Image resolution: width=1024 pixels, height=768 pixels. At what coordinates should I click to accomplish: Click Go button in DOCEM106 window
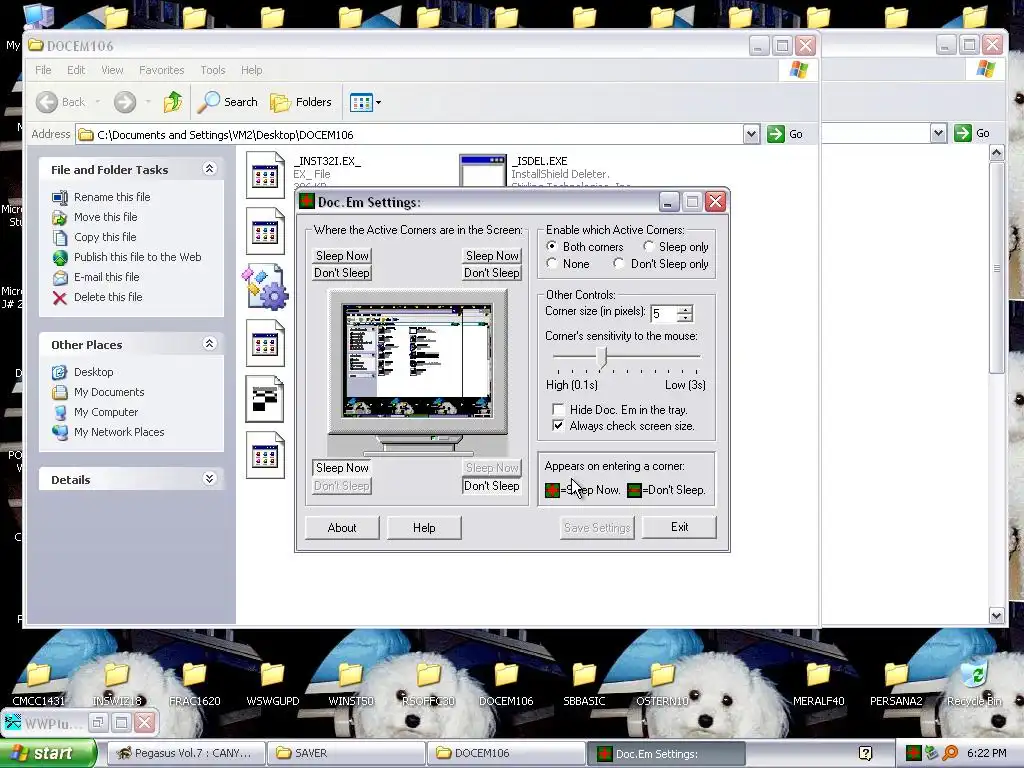coord(785,134)
